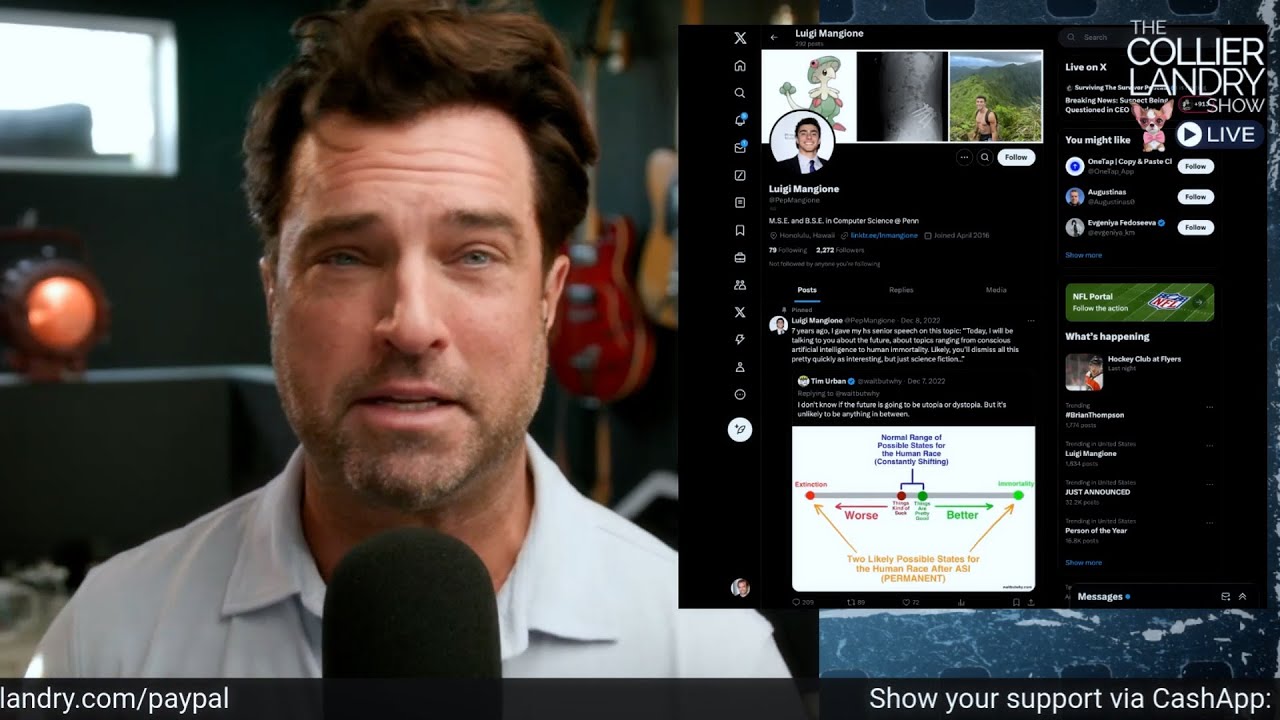1280x720 pixels.
Task: Click Show more under You might like
Action: (x=1083, y=255)
